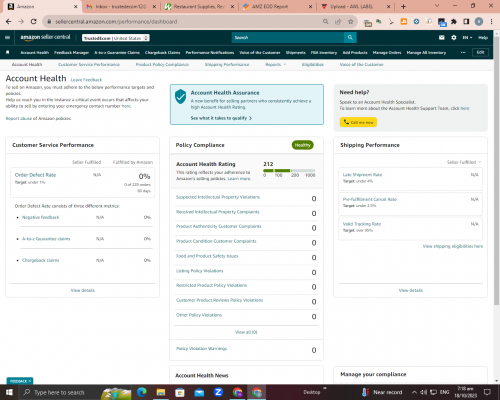Open the Seller Fulfilled dropdown in Shipping Performance
Image resolution: width=500 pixels, height=400 pixels.
click(x=464, y=162)
